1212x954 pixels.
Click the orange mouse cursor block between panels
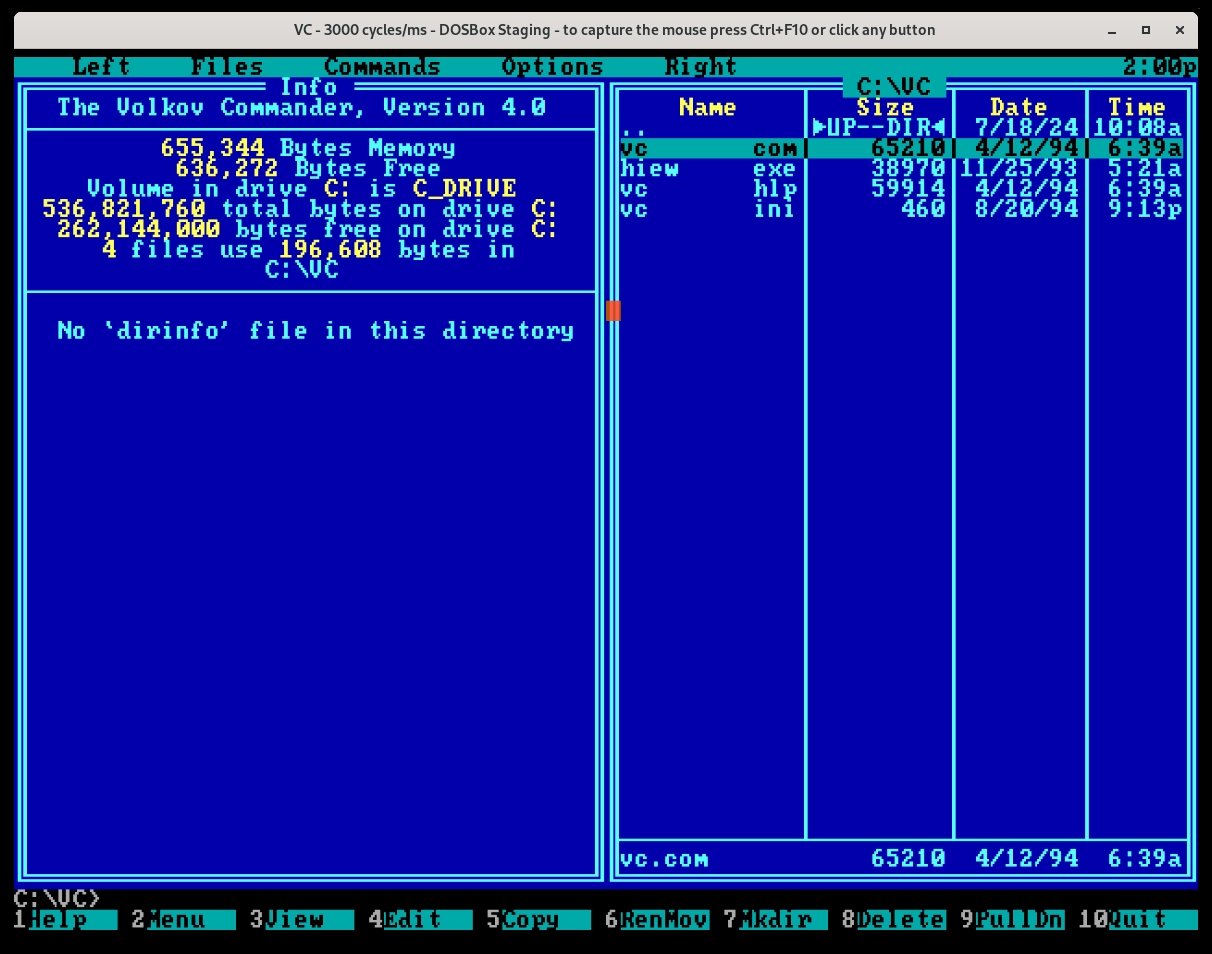tap(613, 311)
